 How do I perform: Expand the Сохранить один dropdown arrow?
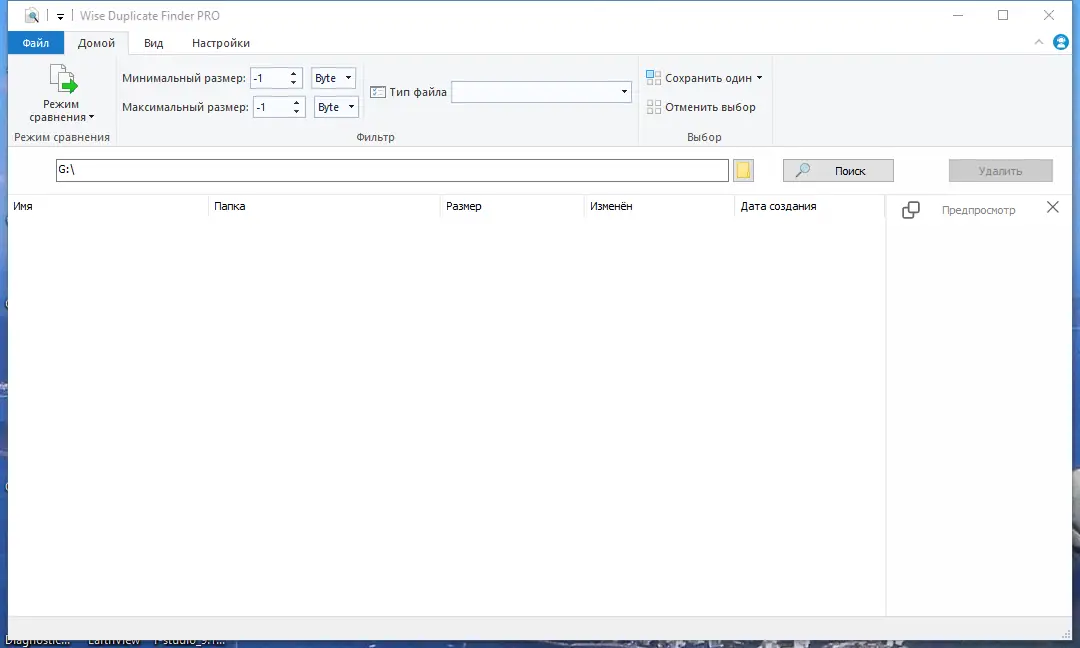click(x=760, y=78)
